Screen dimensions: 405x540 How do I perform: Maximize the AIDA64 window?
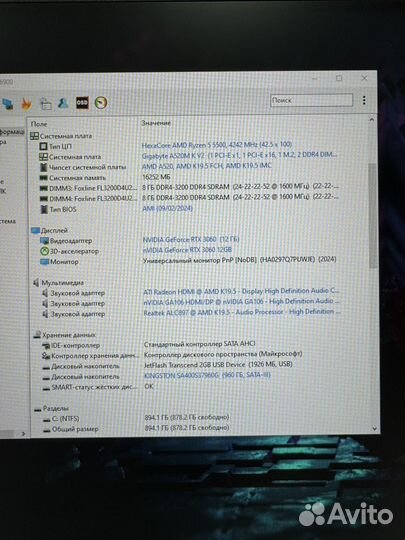(339, 79)
